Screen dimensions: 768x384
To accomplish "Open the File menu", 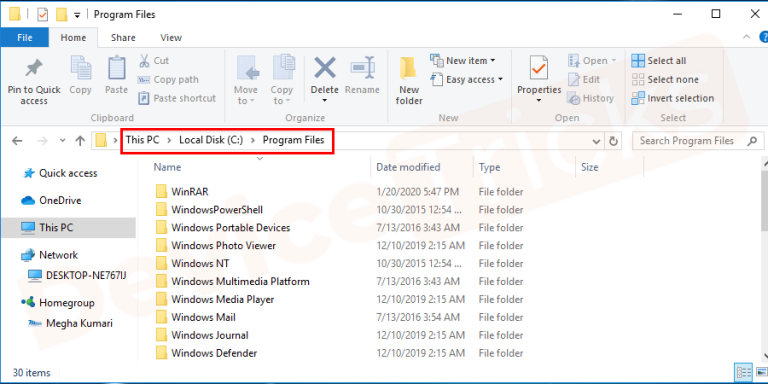I will pyautogui.click(x=24, y=37).
